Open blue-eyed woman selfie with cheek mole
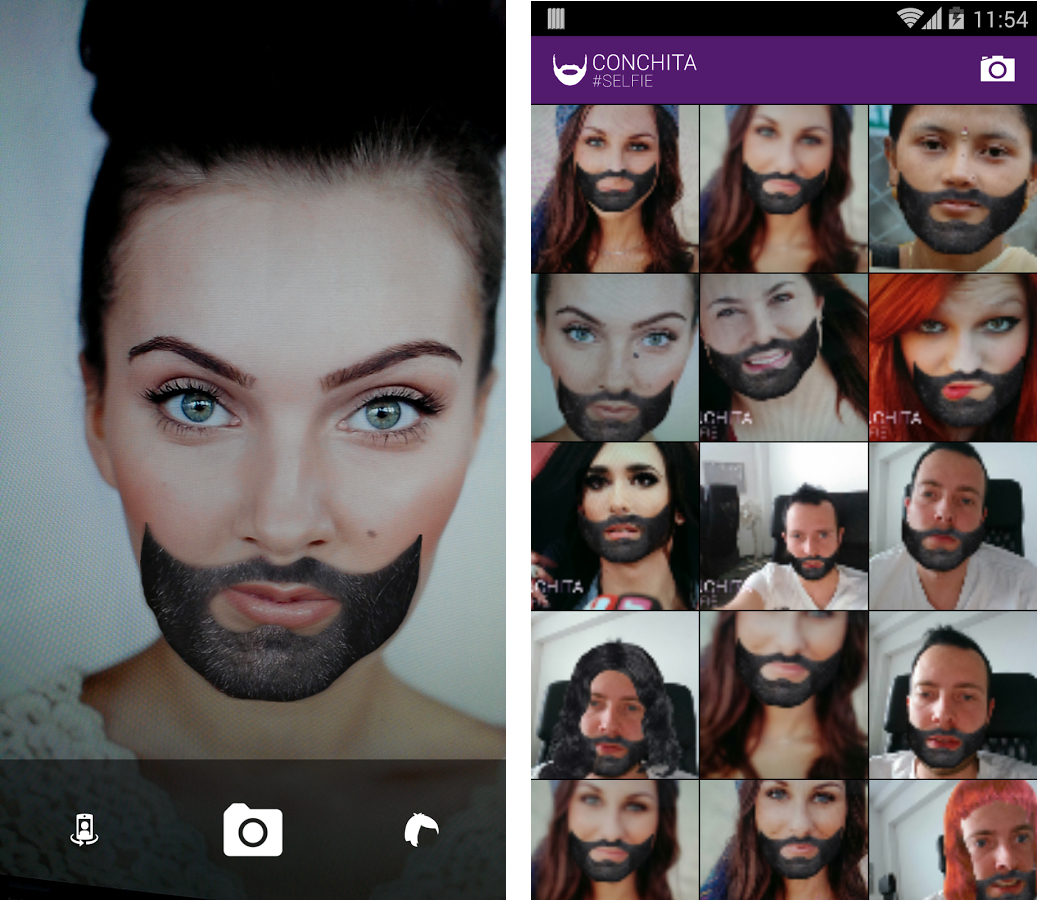 tap(614, 357)
